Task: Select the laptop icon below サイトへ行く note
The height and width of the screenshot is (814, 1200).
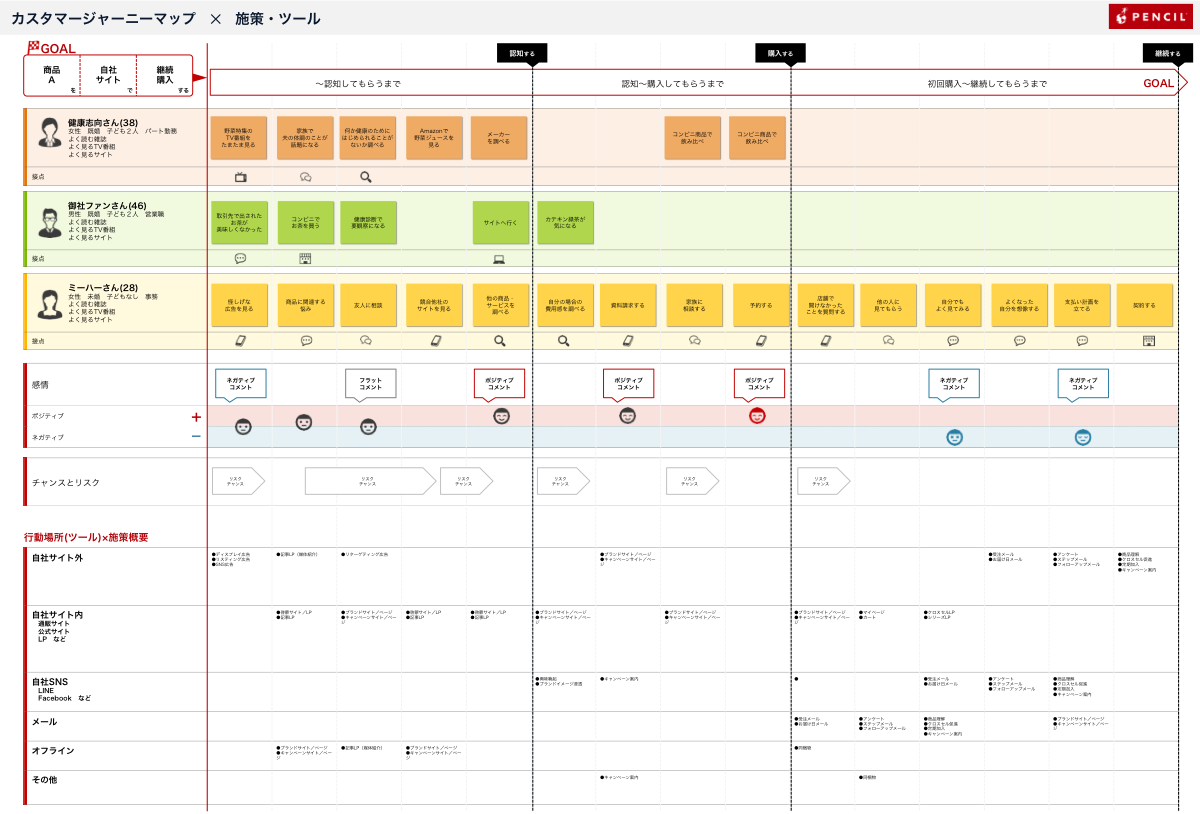Action: point(499,259)
